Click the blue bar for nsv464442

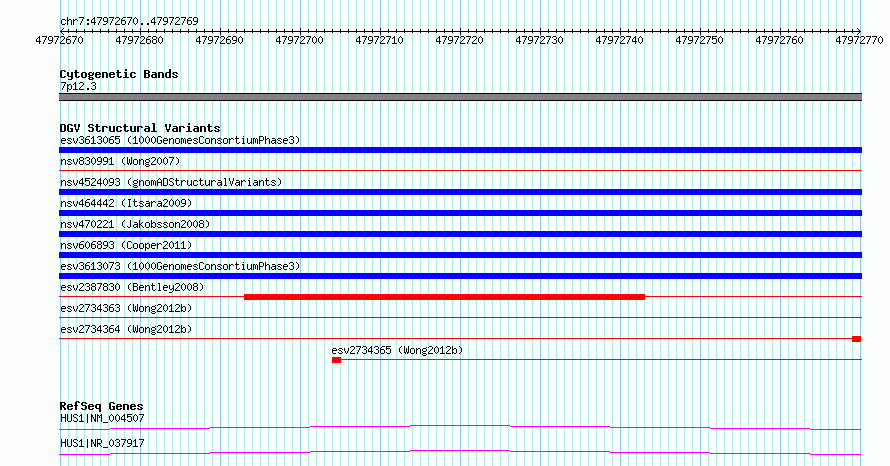[x=460, y=213]
